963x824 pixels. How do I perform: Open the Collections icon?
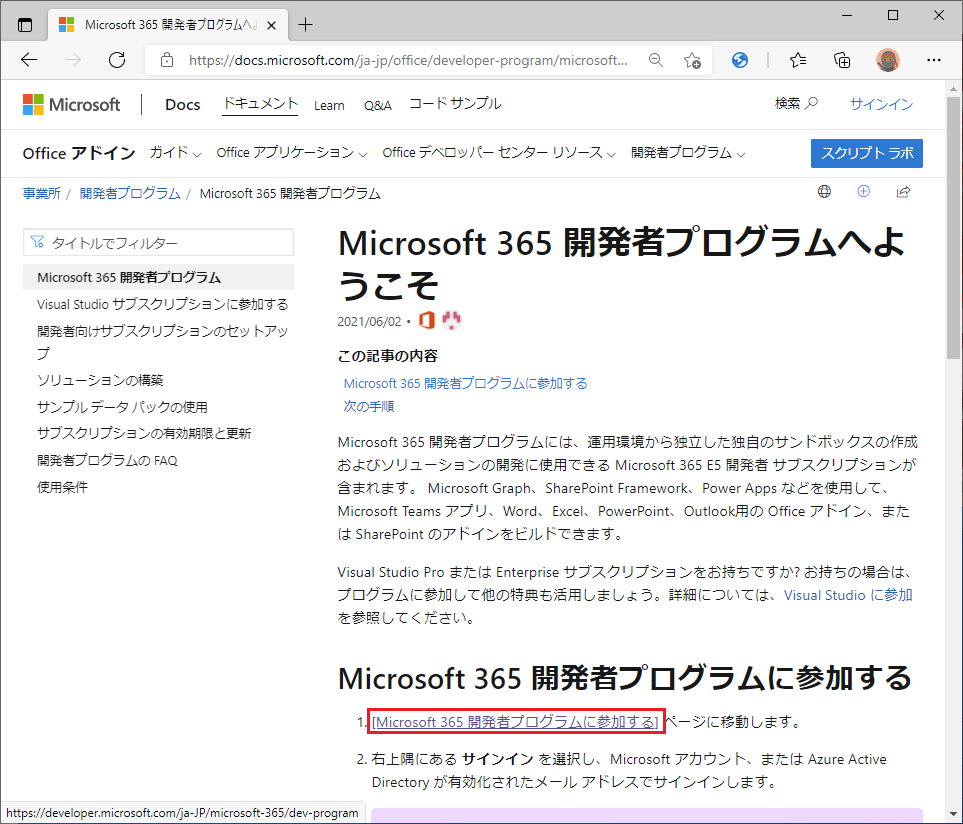pos(842,60)
